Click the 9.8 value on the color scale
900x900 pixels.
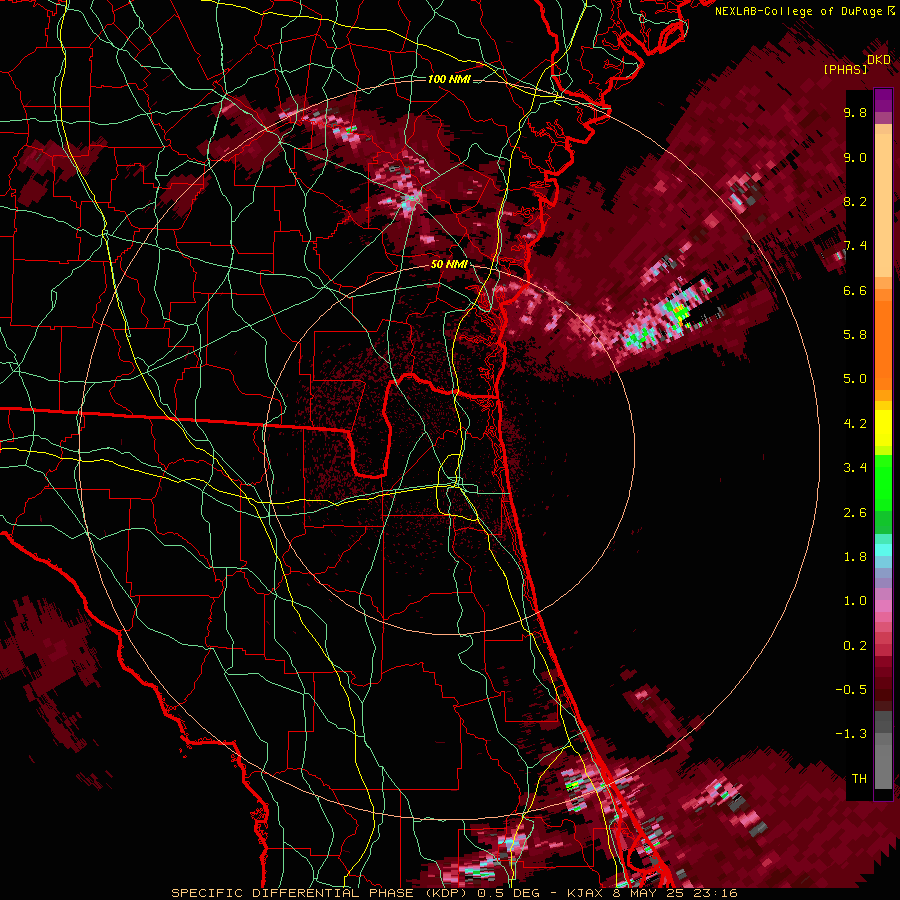(x=855, y=112)
